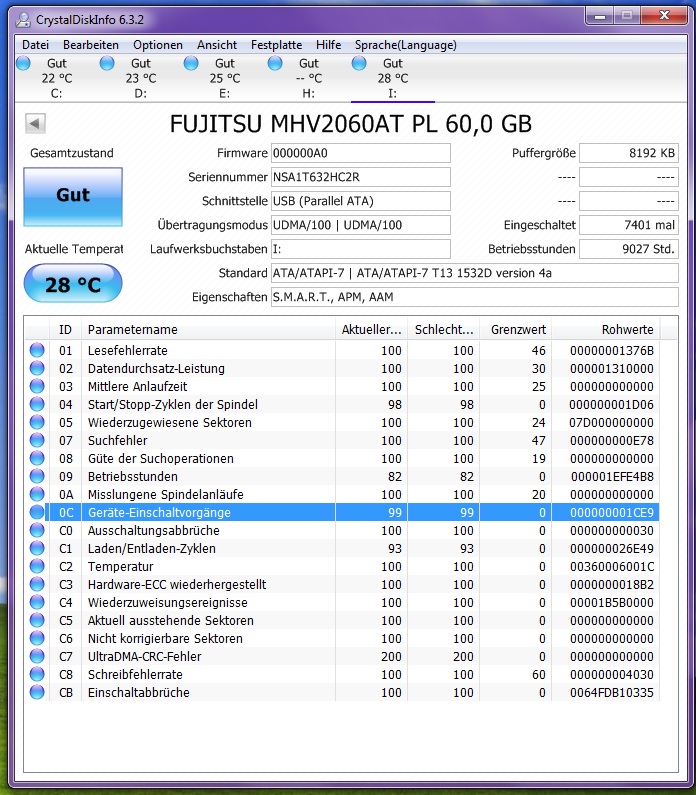
Task: Select the Nicht korrigierbare Sektoren row
Action: (342, 638)
